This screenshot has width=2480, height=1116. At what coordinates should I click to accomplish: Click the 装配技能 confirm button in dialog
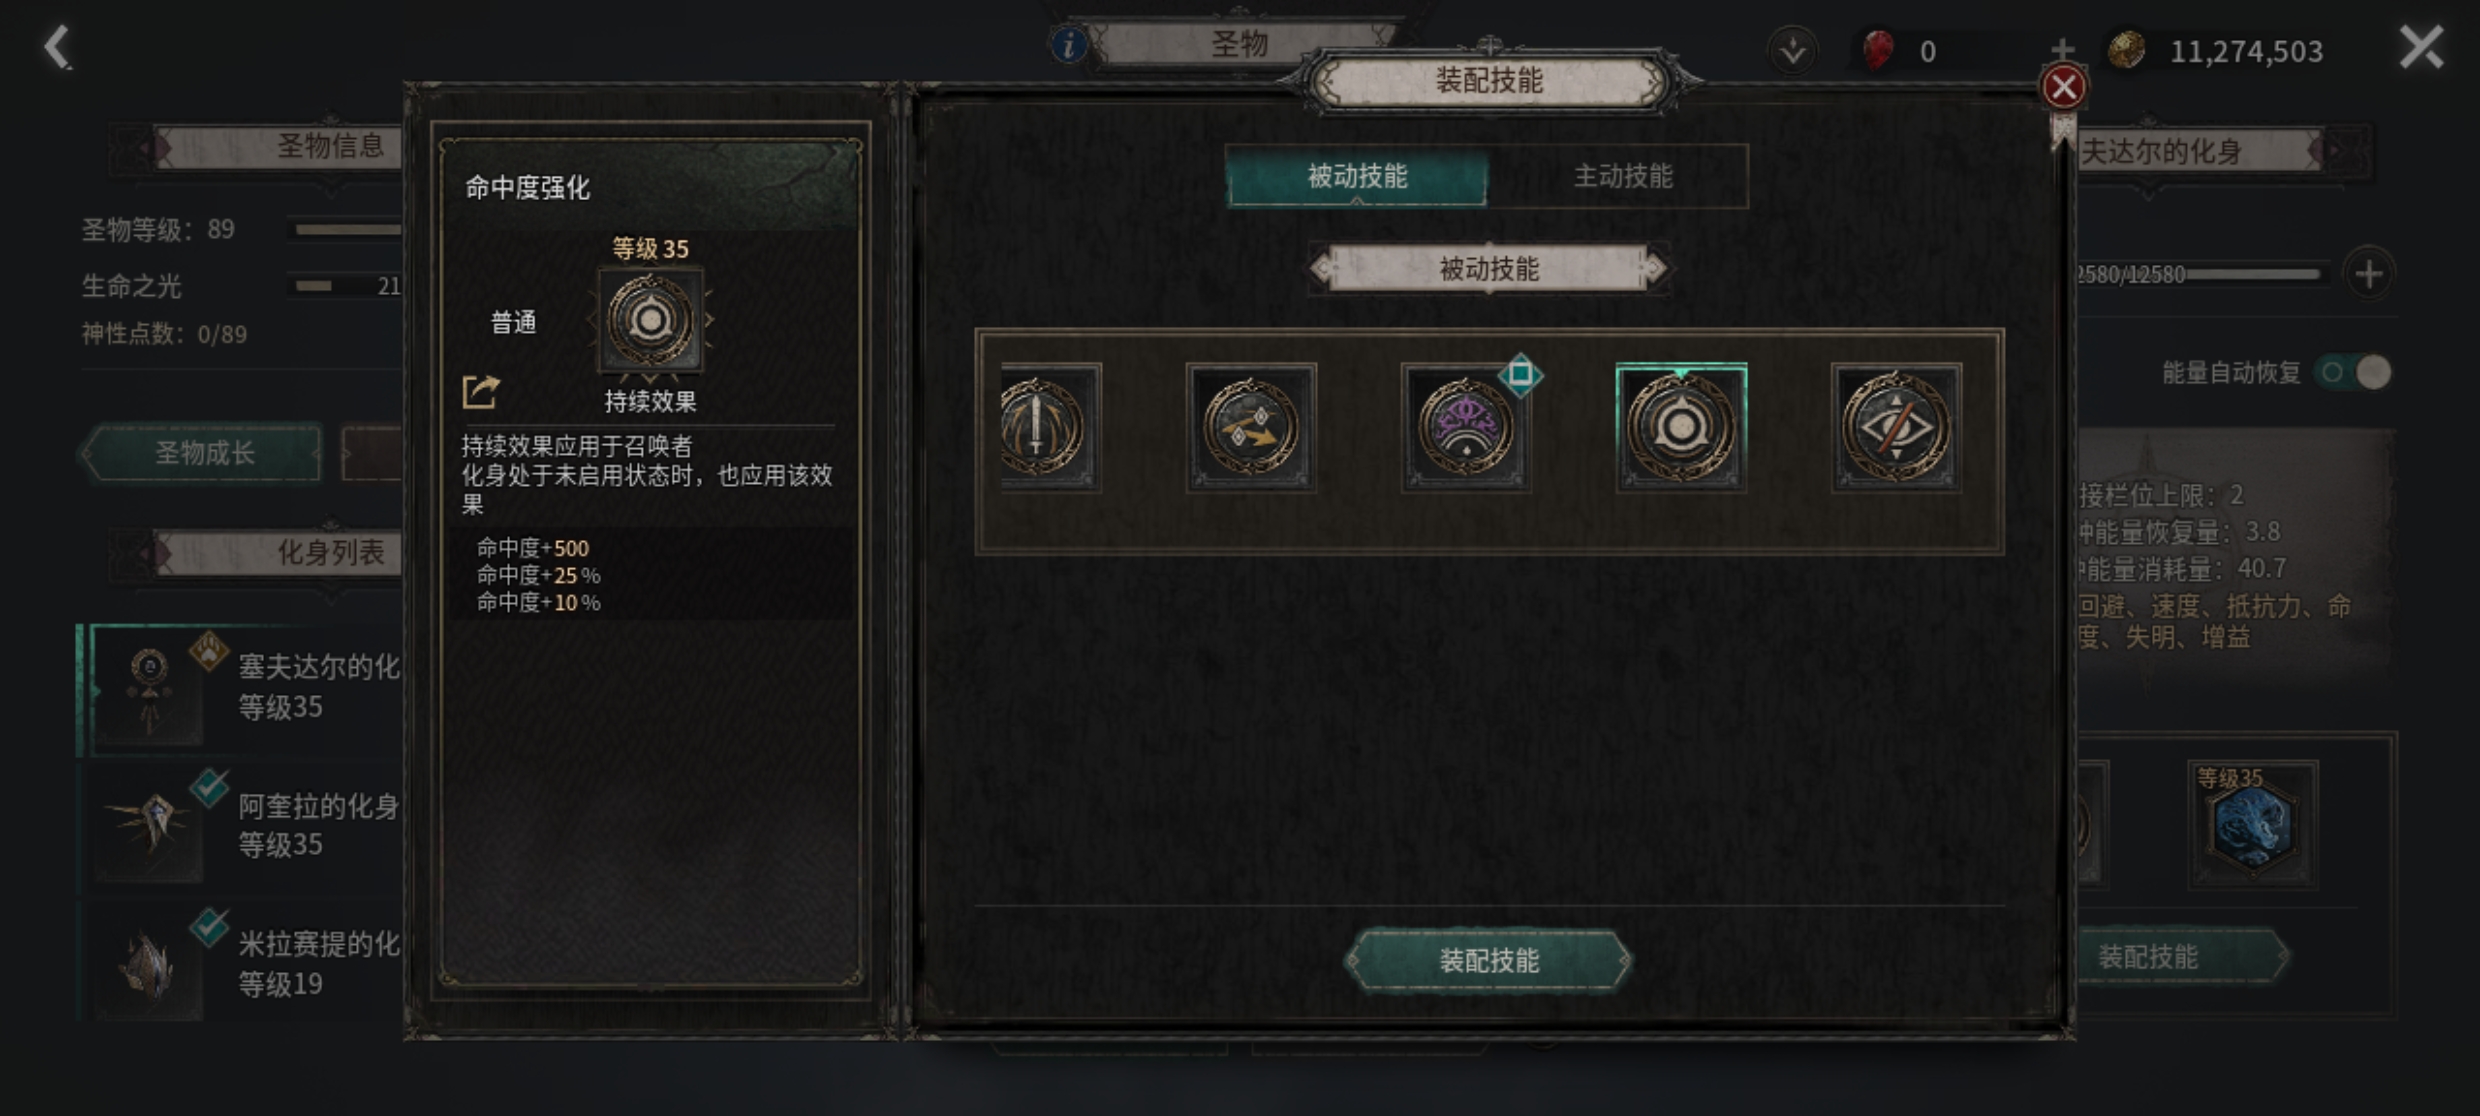tap(1489, 960)
